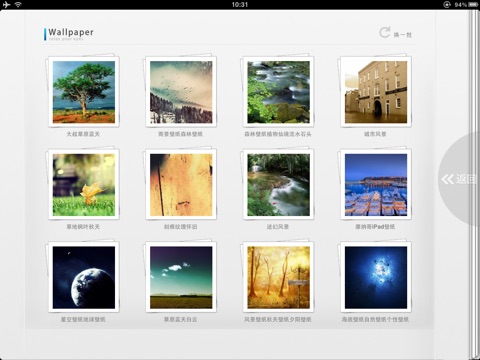Click the caption 草原蓝天白云
Viewport: 480px width, 360px height.
click(180, 319)
